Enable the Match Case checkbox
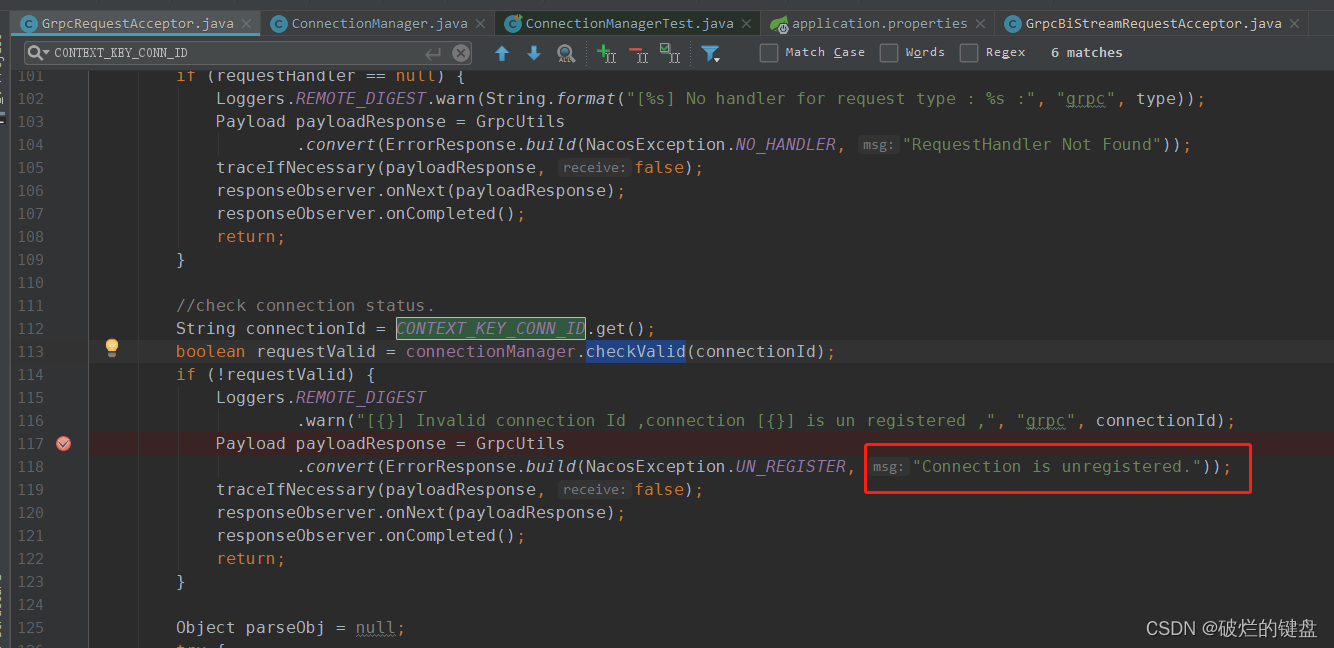The height and width of the screenshot is (648, 1334). [x=769, y=52]
